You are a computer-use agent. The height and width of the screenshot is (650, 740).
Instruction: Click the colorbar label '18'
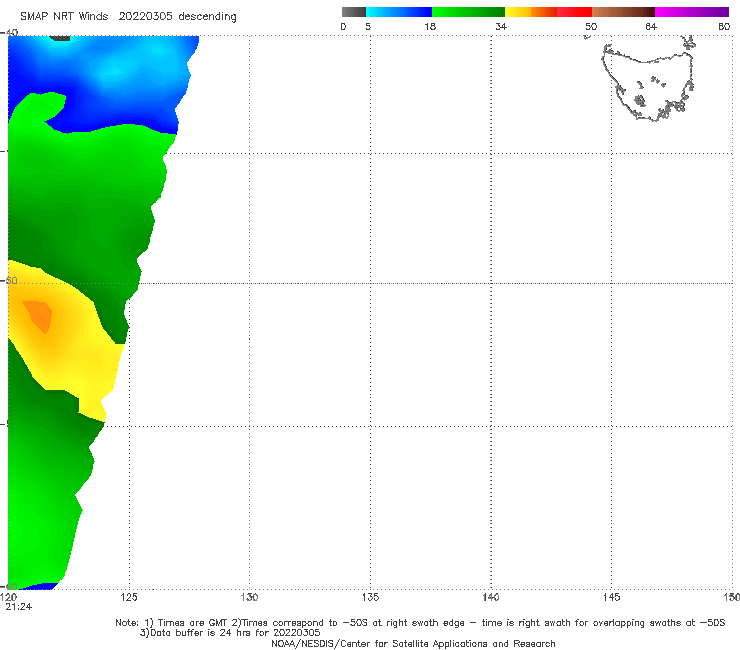[430, 27]
